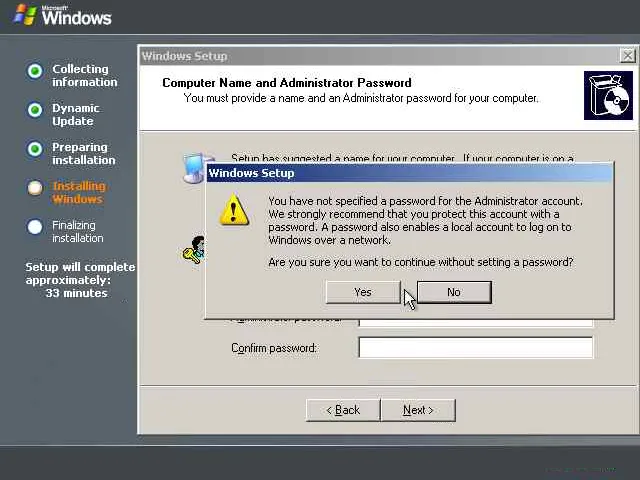Viewport: 640px width, 480px height.
Task: Click the 'Installing Windows' orange step label
Action: pos(79,193)
